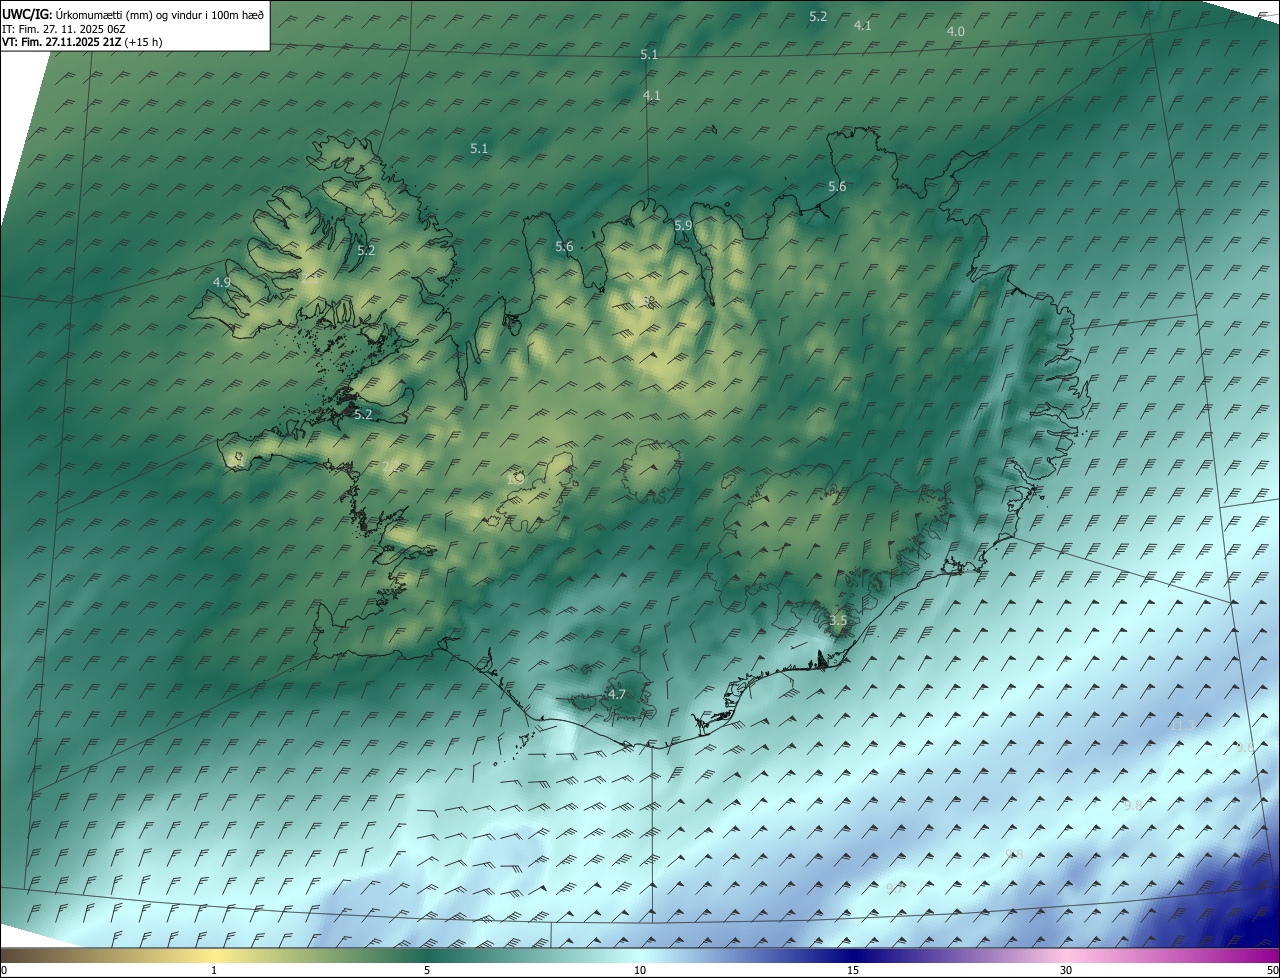
Task: Click the "0" tick on the color scale
Action: click(4, 970)
